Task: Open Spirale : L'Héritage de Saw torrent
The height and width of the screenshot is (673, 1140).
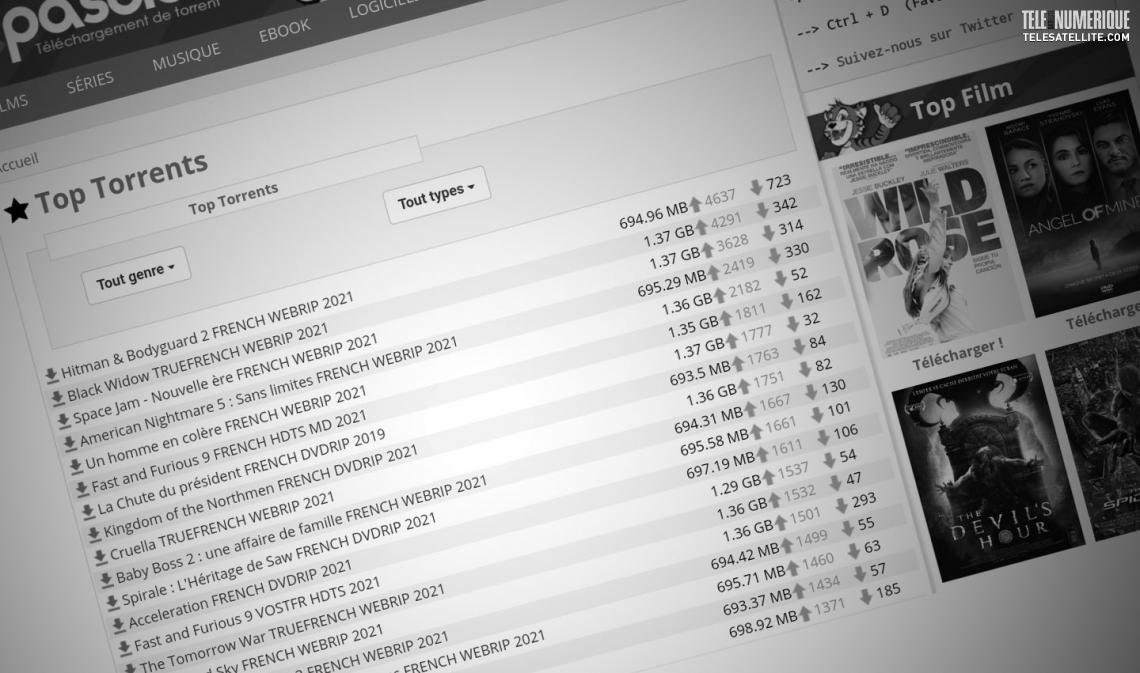Action: 279,559
